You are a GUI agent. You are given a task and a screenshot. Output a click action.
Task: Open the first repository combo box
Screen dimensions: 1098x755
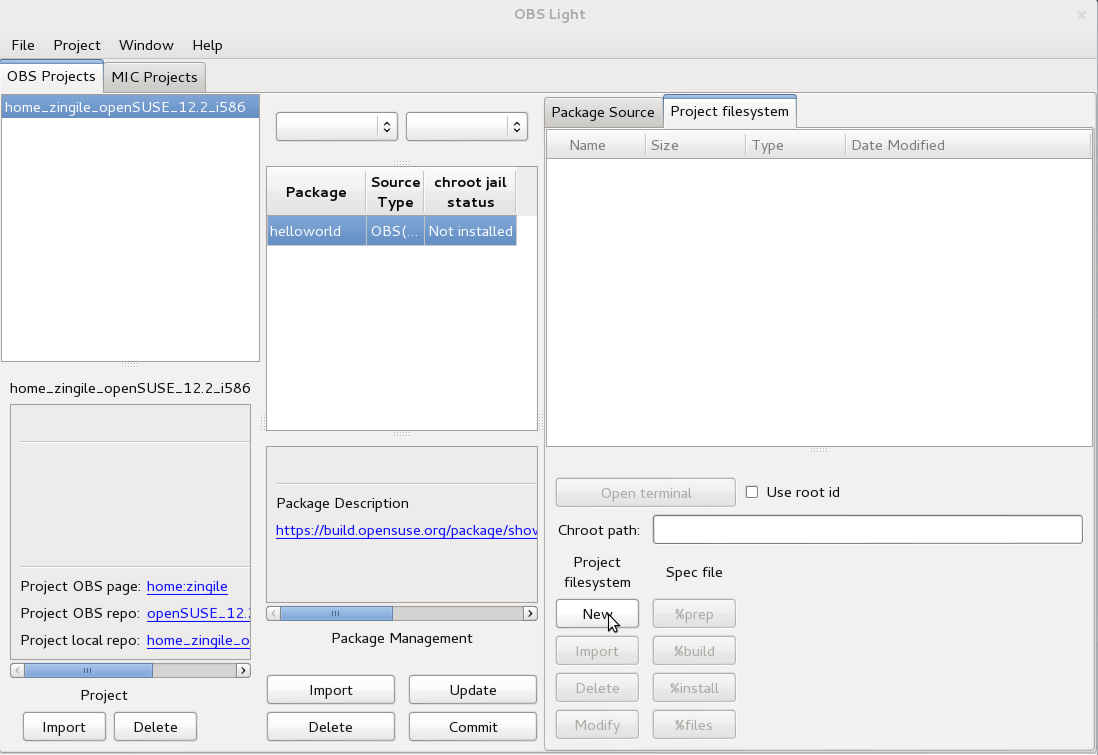[x=336, y=126]
